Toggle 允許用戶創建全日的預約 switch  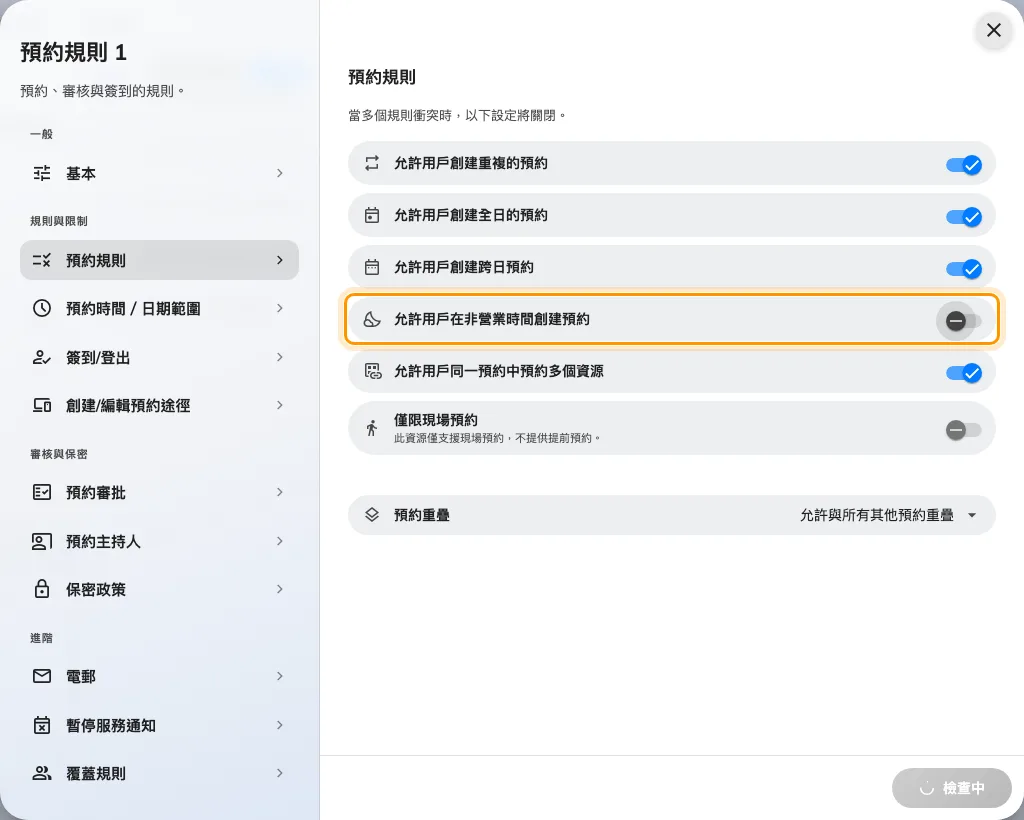964,217
